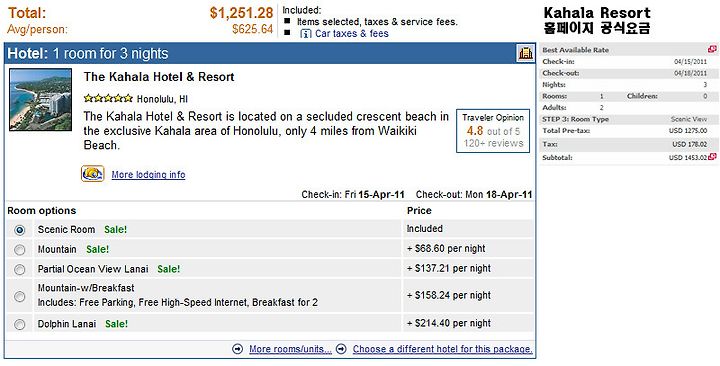
Task: Click the Traveler Opinion rating box
Action: (493, 131)
